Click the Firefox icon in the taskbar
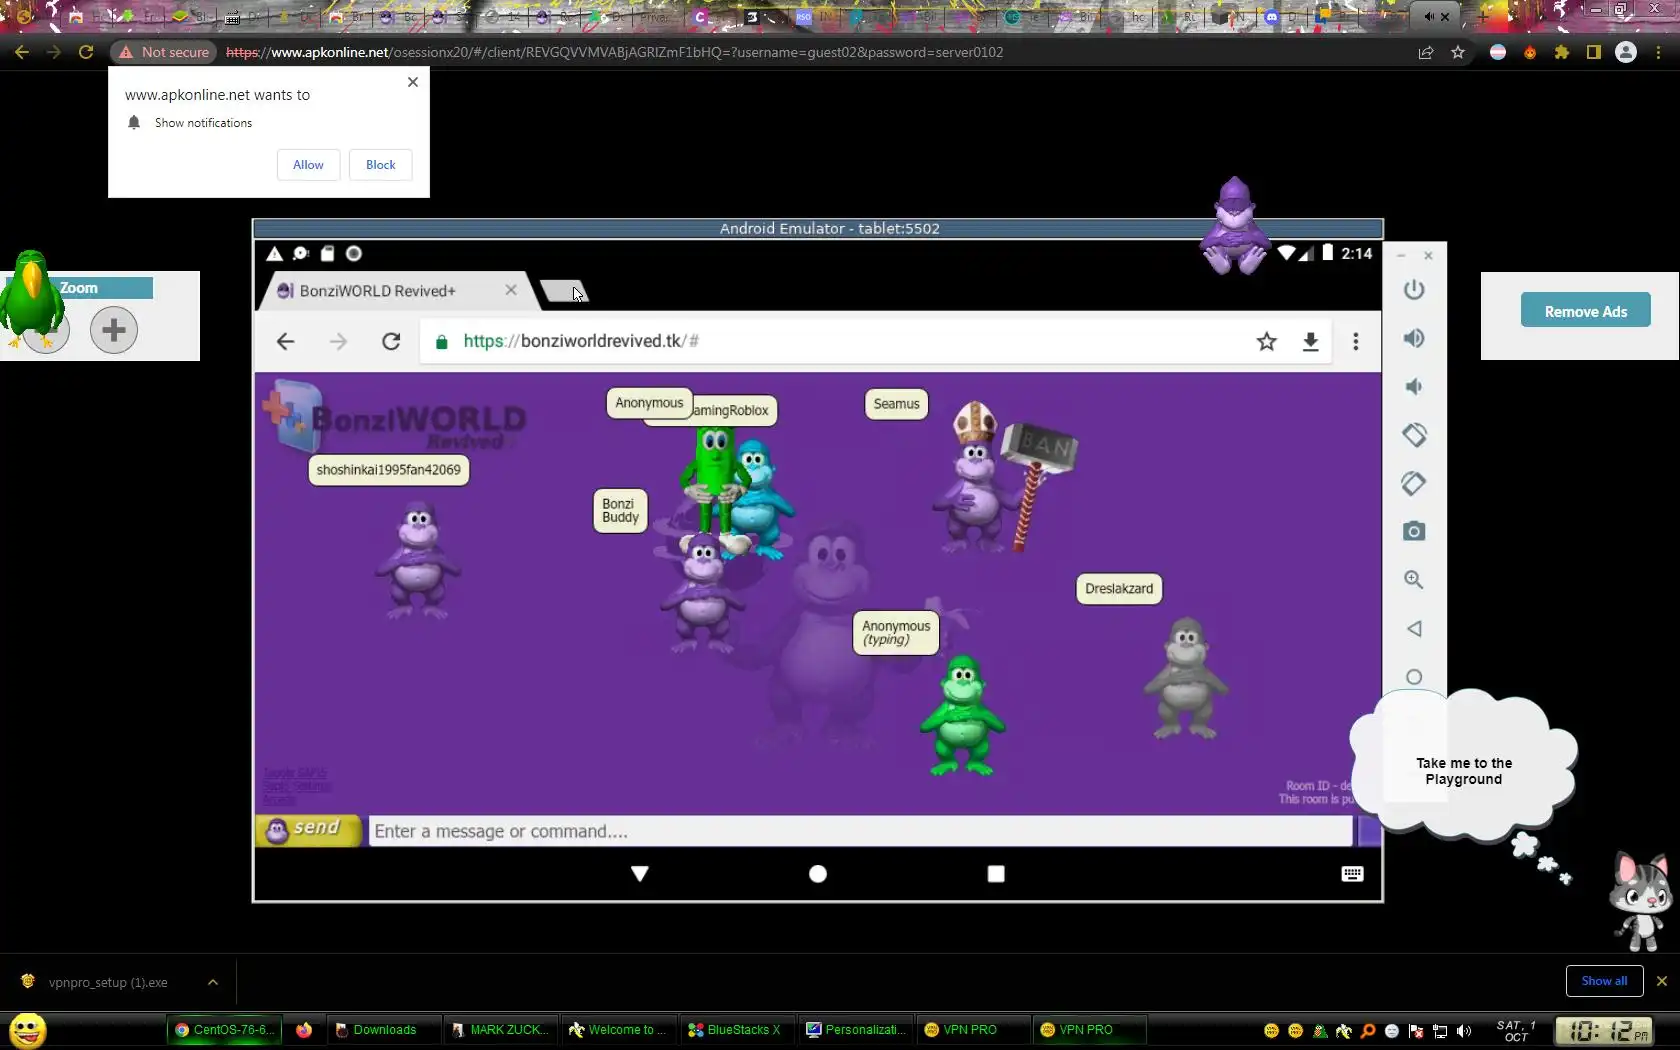This screenshot has height=1050, width=1680. (304, 1030)
